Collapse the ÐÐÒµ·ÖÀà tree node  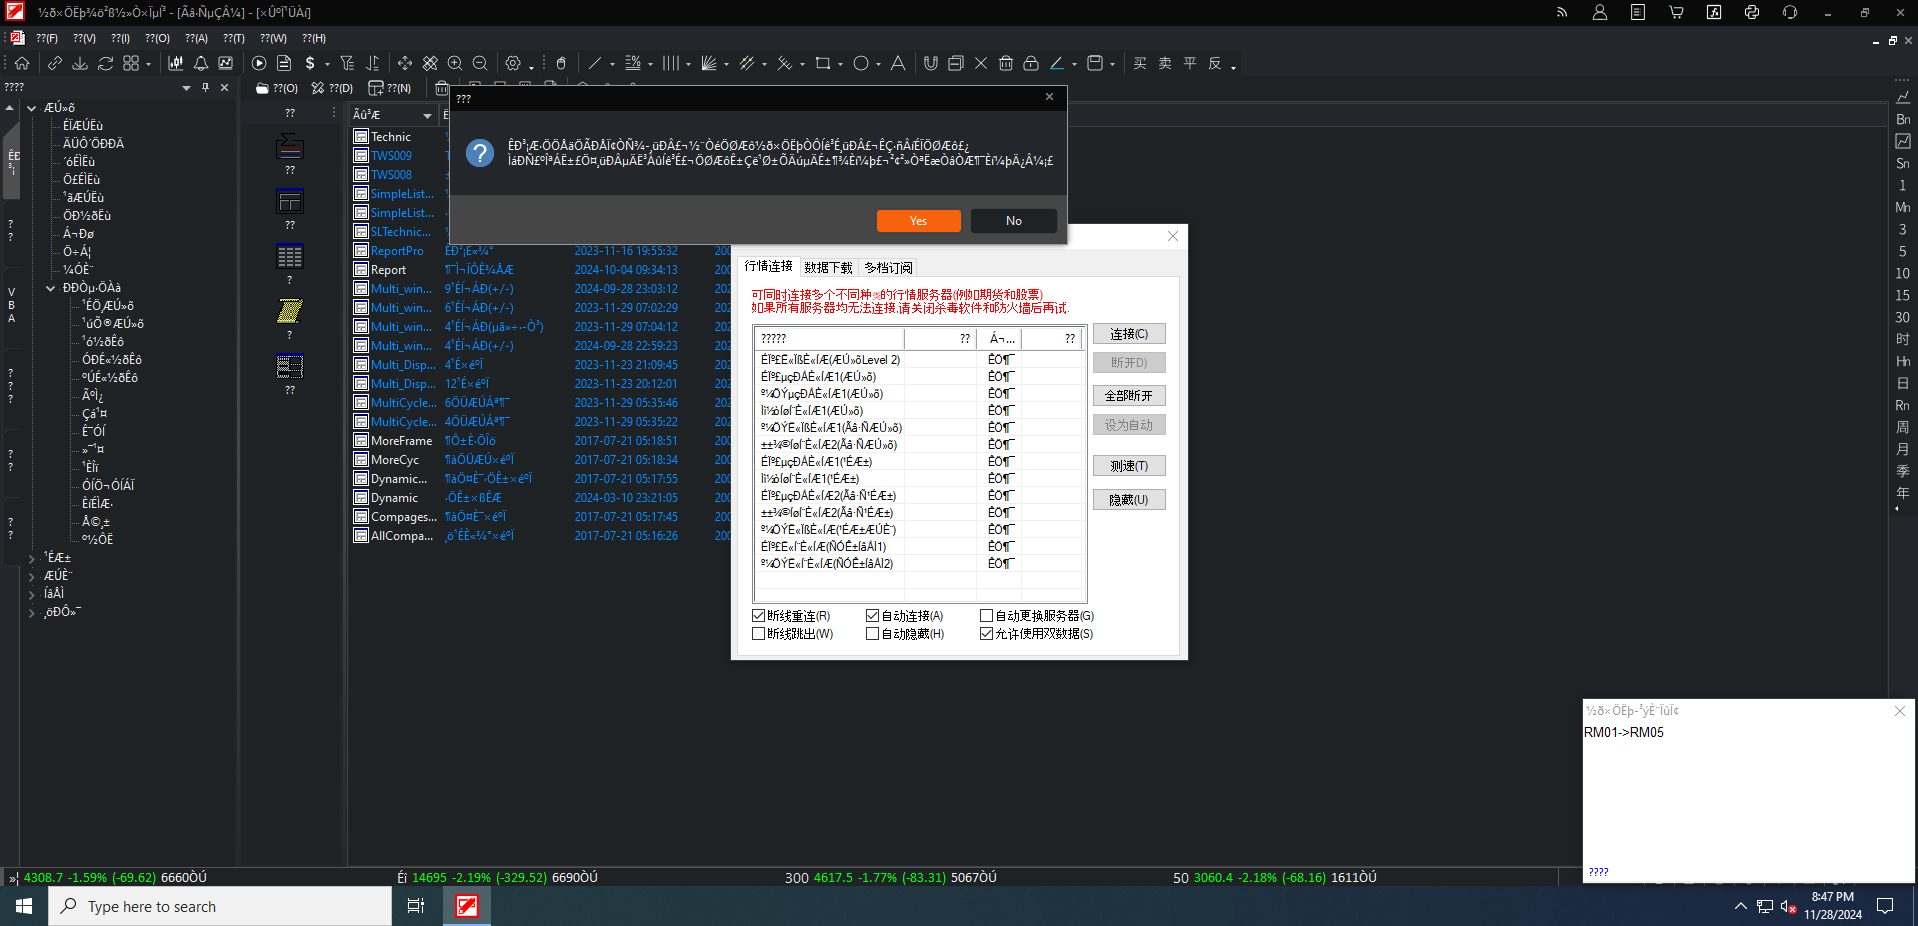pyautogui.click(x=51, y=288)
